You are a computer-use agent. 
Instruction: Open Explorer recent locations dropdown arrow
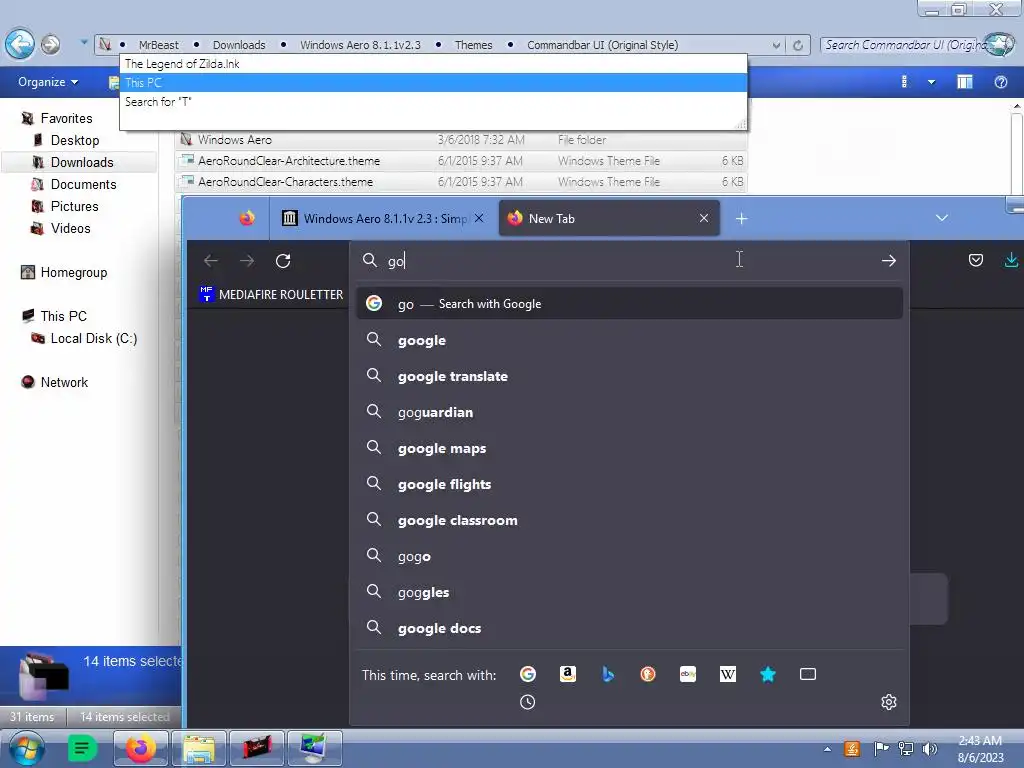pyautogui.click(x=84, y=42)
